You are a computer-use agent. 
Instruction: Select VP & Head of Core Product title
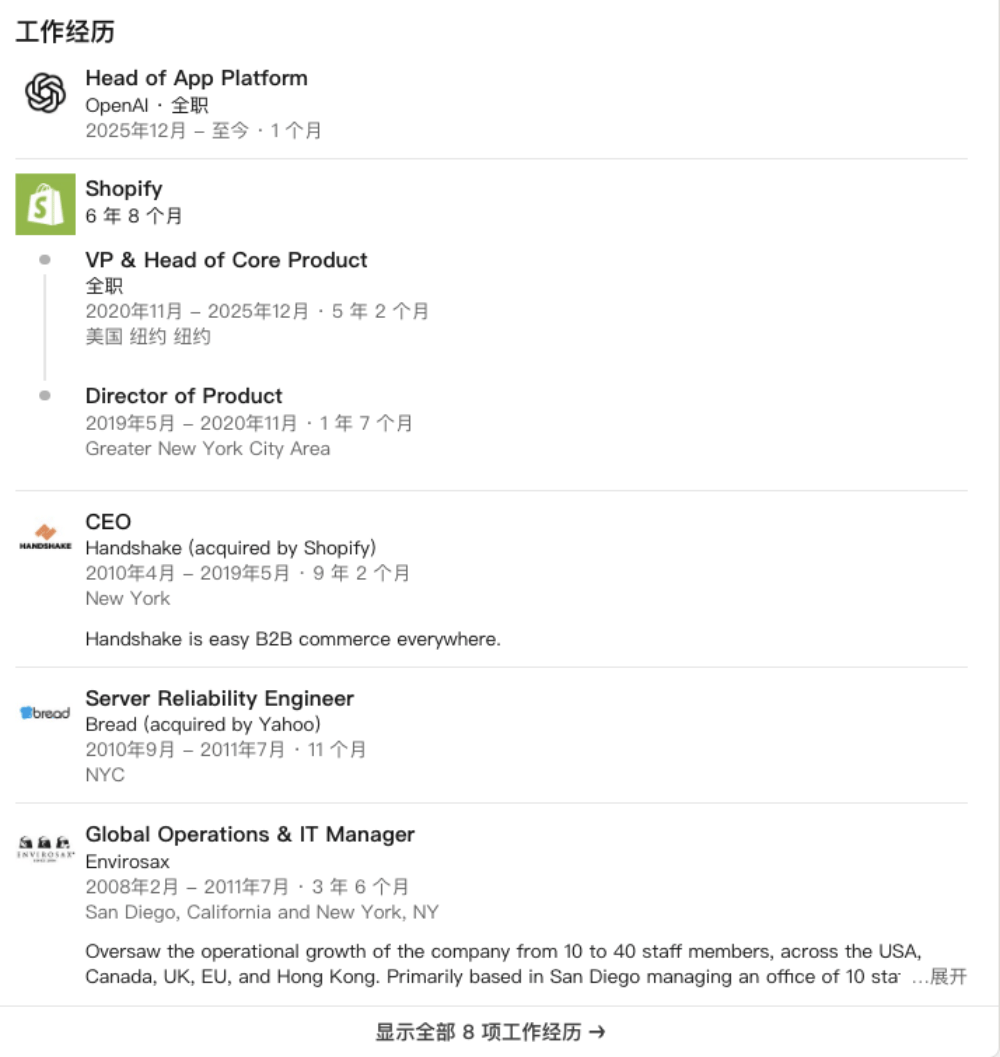(226, 260)
